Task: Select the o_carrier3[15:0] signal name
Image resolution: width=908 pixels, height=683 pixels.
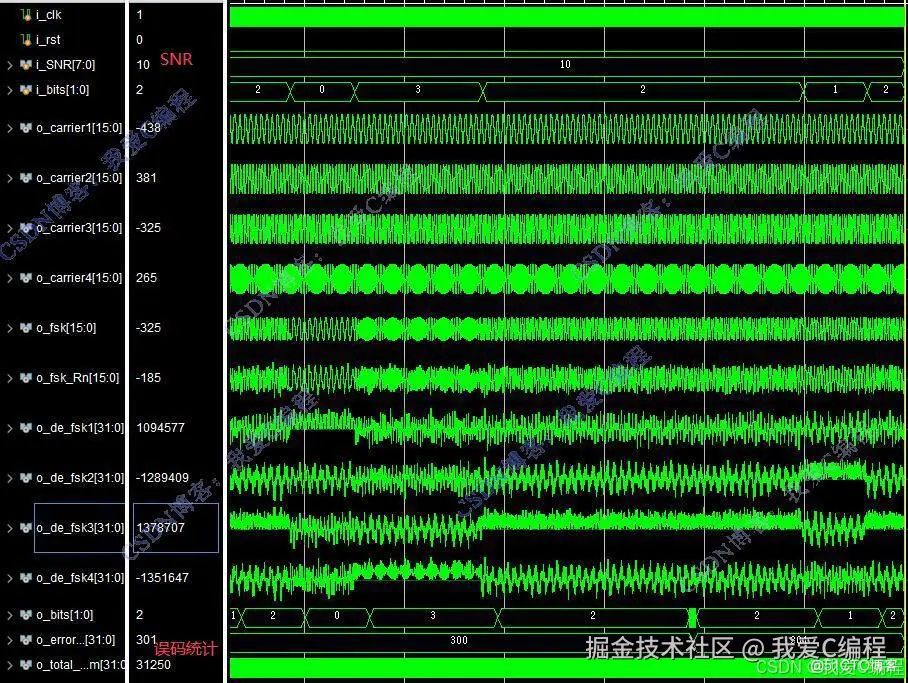Action: coord(79,228)
